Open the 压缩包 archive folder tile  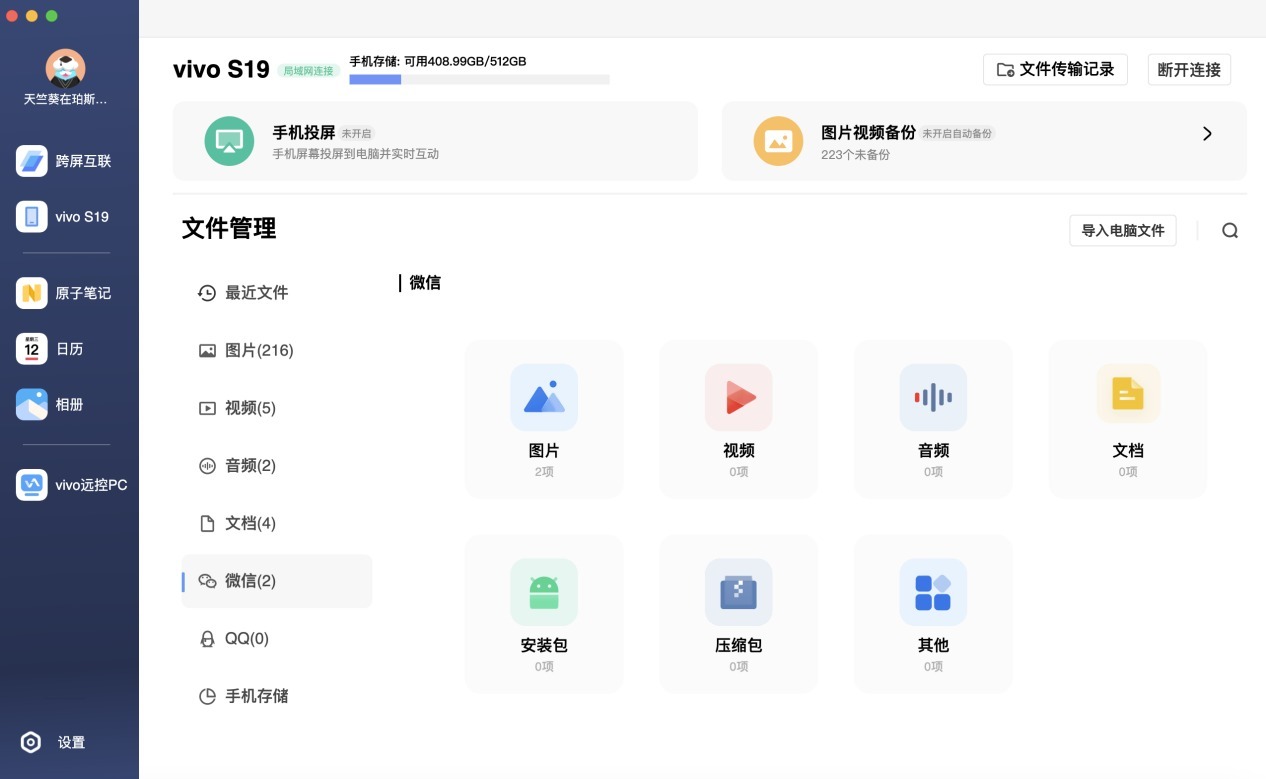(738, 613)
